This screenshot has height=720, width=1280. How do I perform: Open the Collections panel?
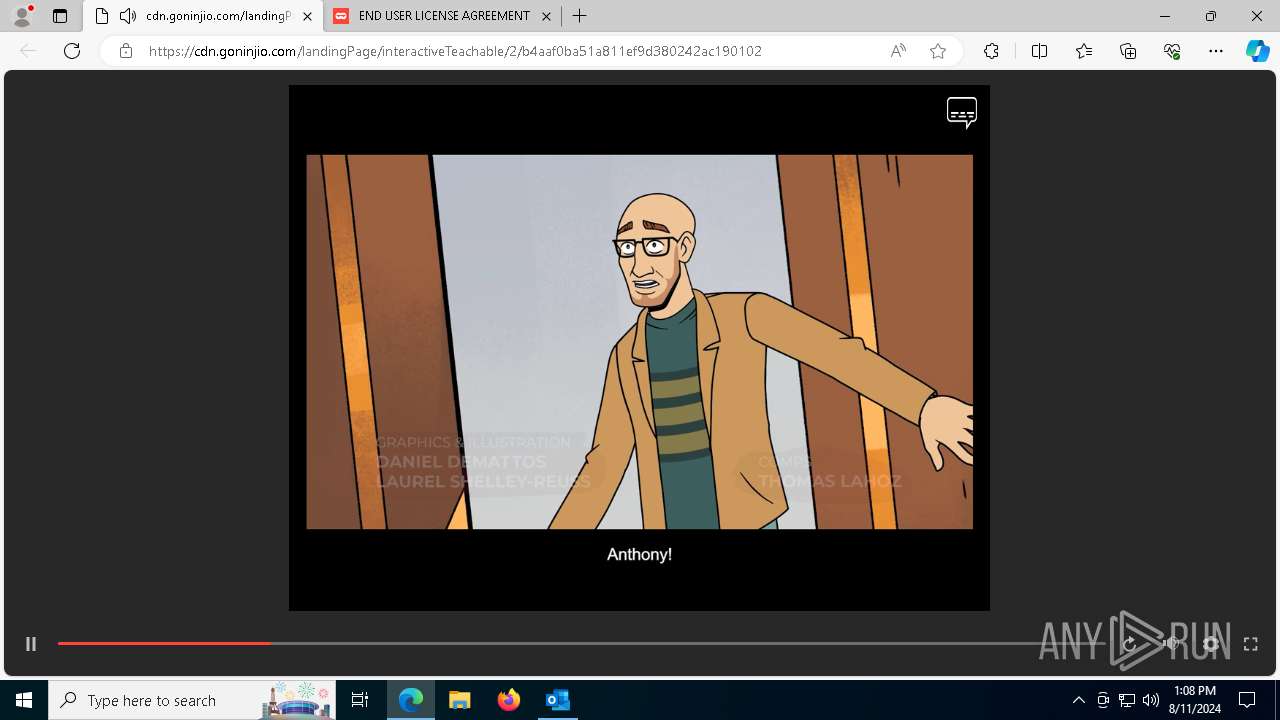click(x=1128, y=51)
